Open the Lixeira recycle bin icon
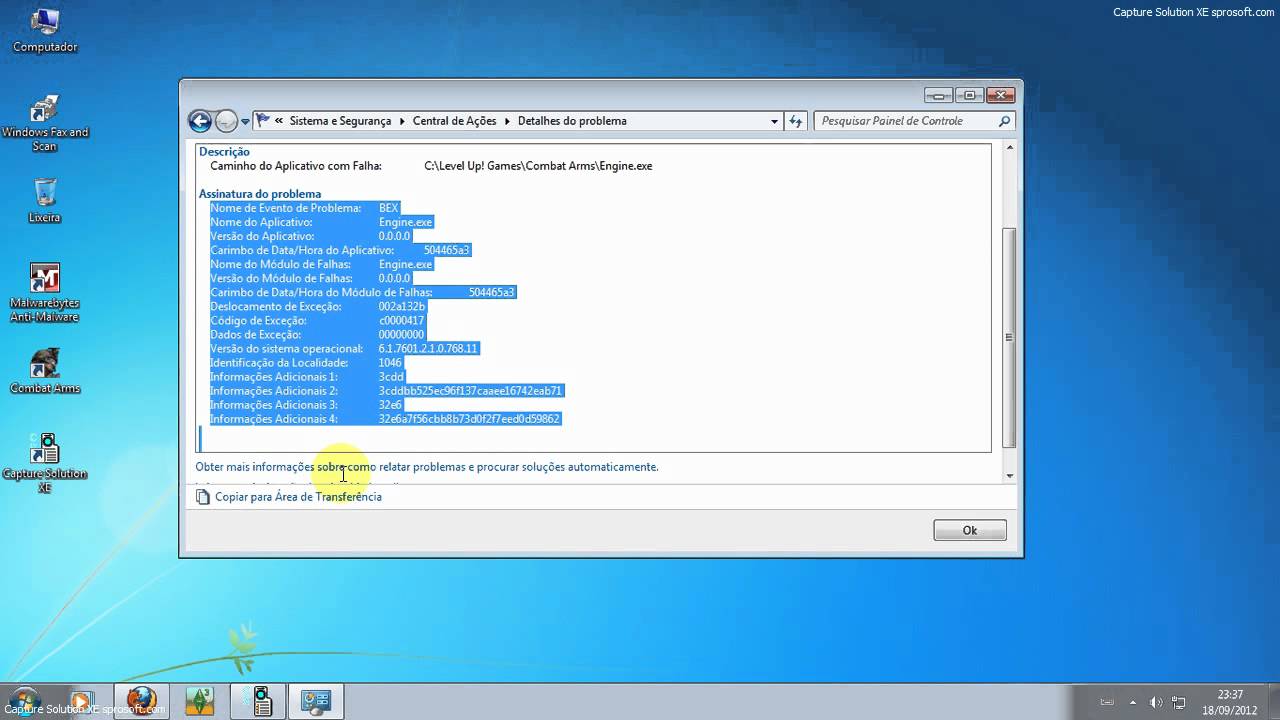The image size is (1280, 720). pyautogui.click(x=45, y=200)
